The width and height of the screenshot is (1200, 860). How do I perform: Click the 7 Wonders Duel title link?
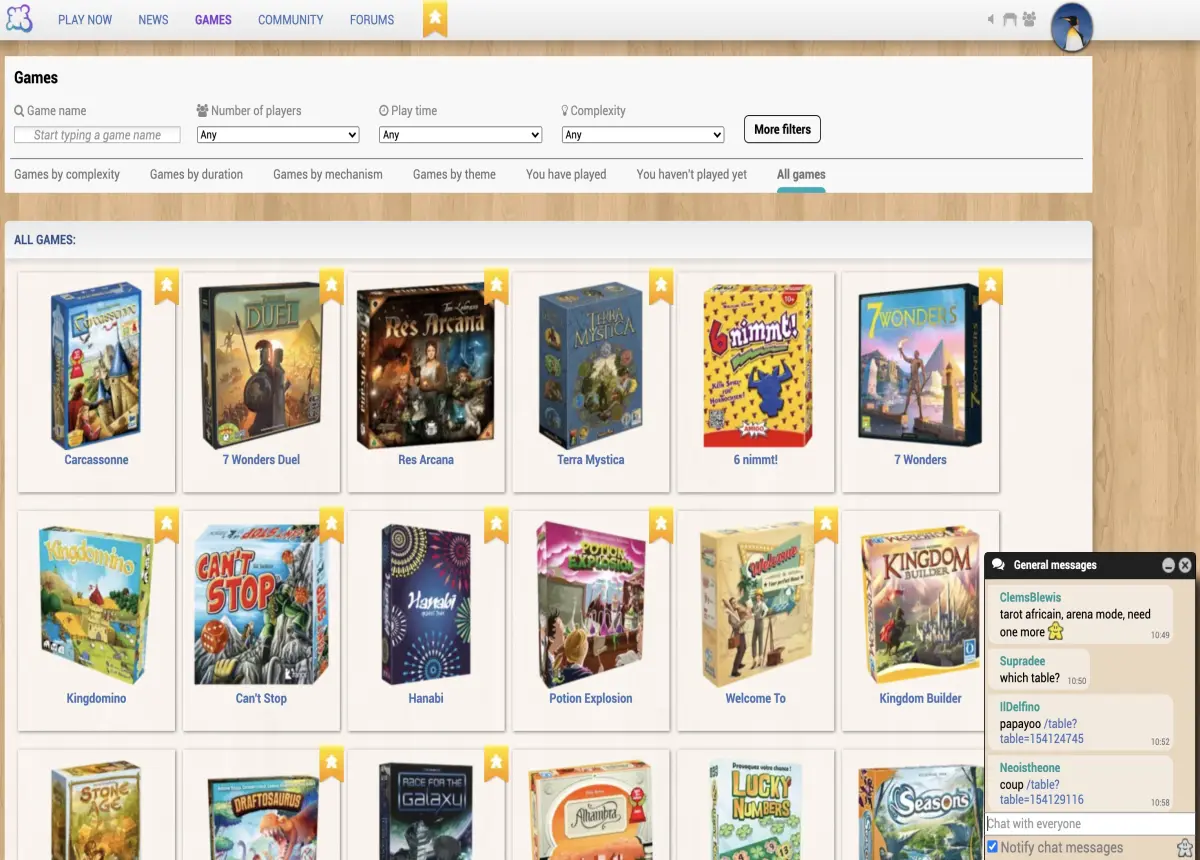(x=261, y=460)
